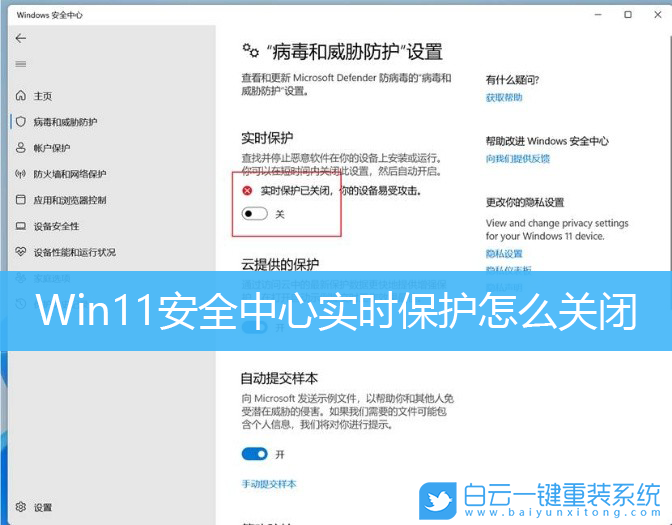Go to 帐户保护 page
Viewport: 672px width, 525px height.
52,148
